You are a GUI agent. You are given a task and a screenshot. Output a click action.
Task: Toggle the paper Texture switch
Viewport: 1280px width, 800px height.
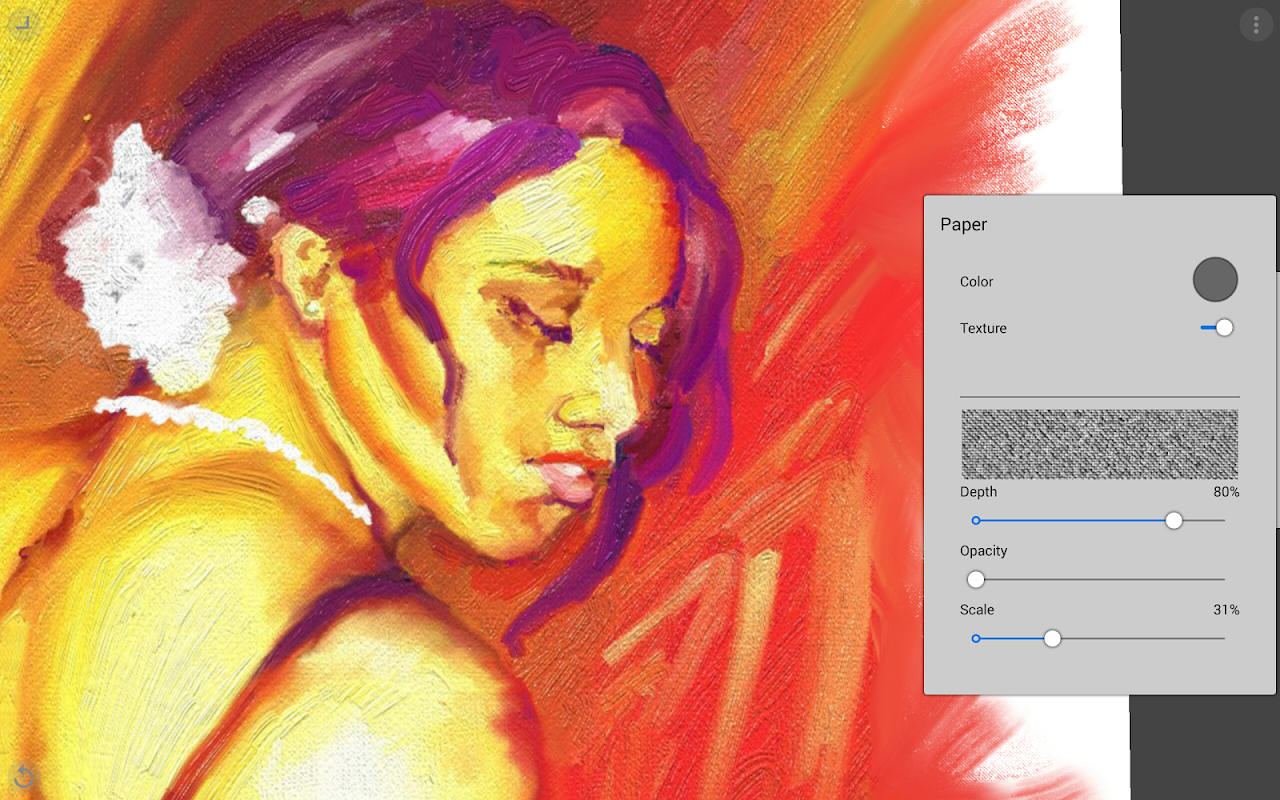(x=1217, y=327)
